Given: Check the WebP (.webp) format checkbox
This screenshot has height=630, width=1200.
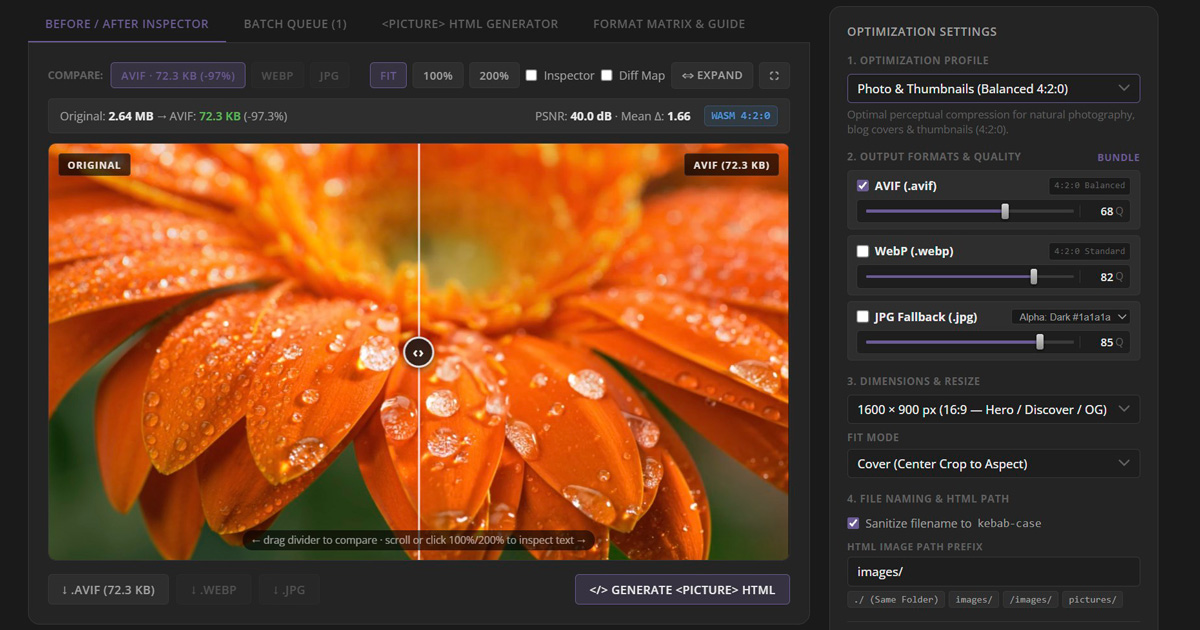Looking at the screenshot, I should click(863, 251).
